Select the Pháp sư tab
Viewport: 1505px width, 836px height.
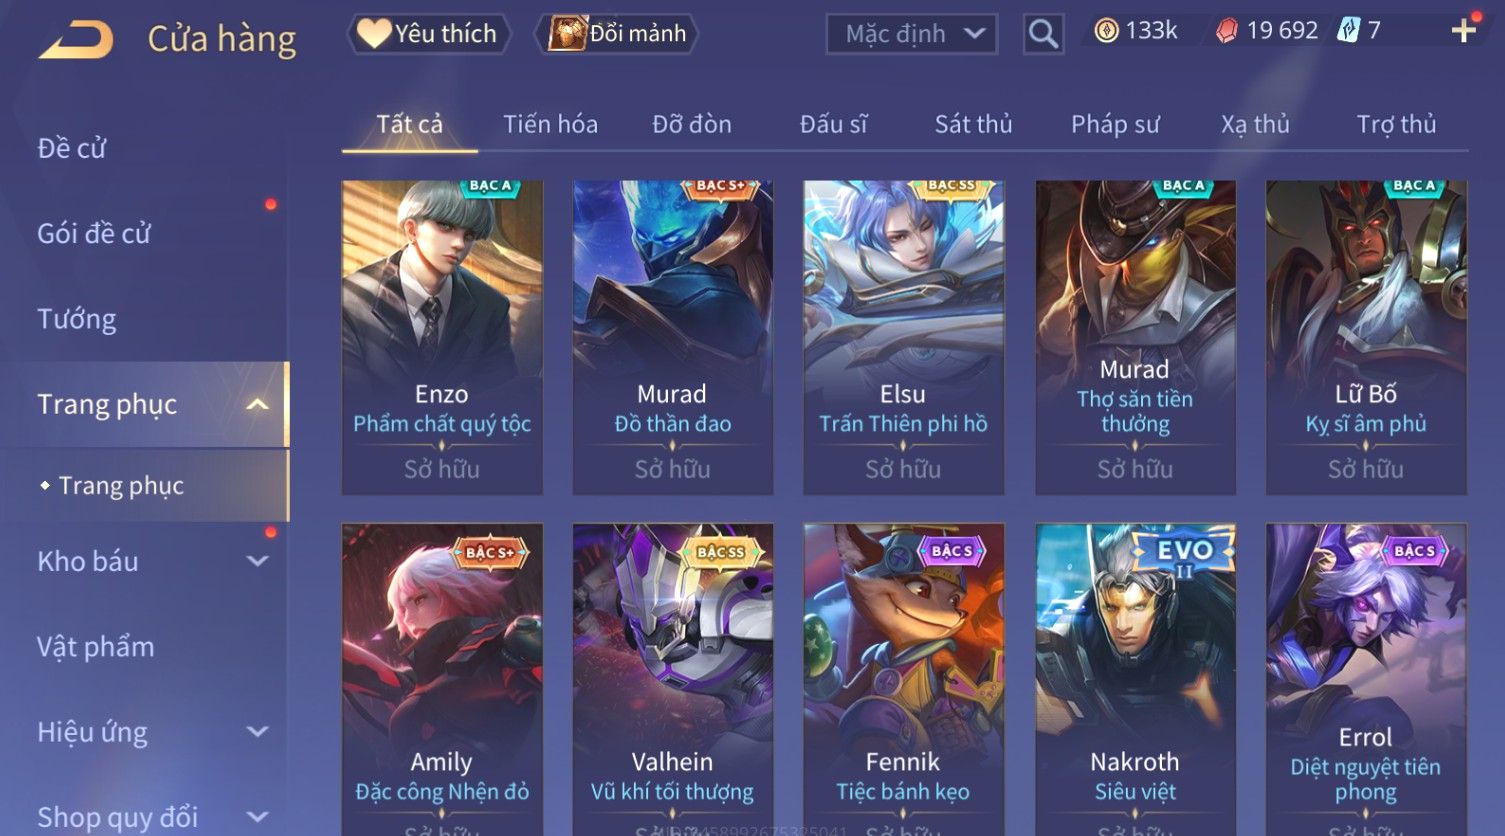(x=1115, y=124)
